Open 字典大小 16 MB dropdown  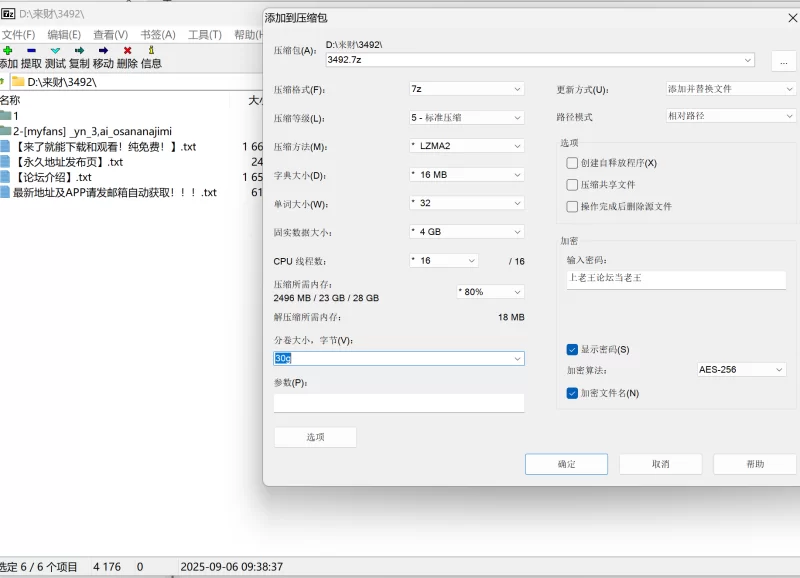point(517,175)
